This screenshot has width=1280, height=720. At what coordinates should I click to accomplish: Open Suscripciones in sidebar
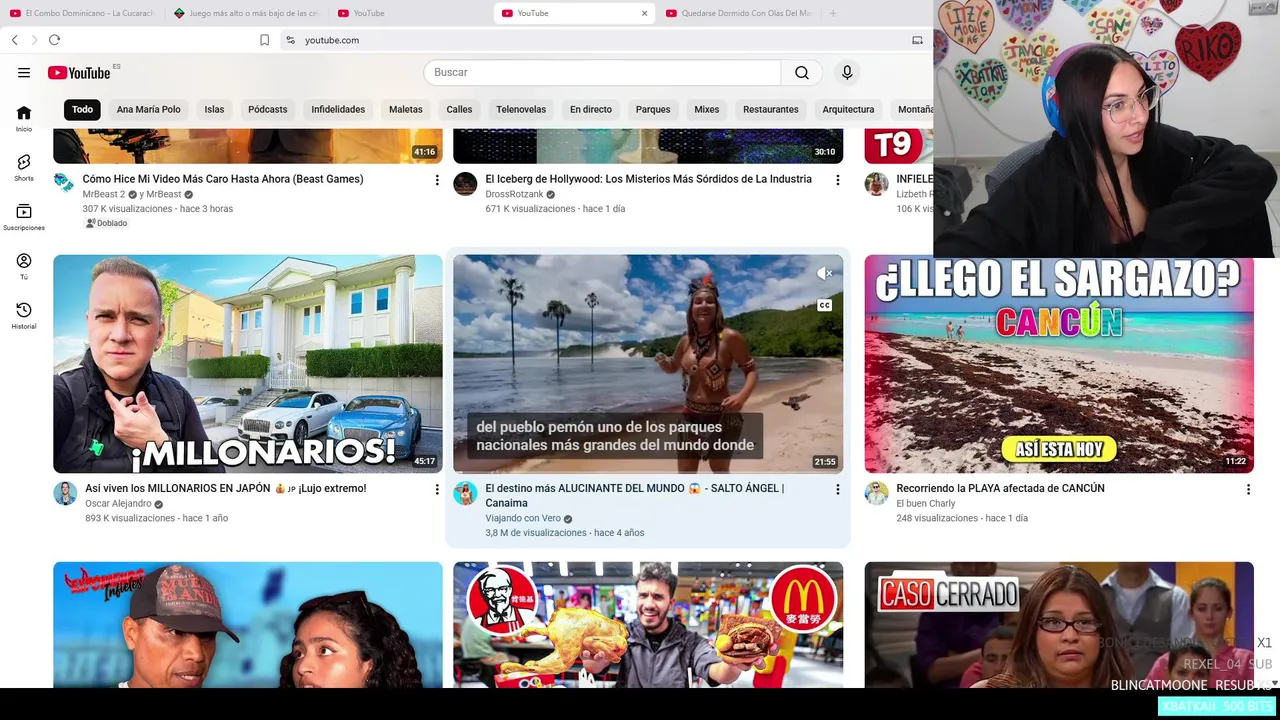coord(24,217)
